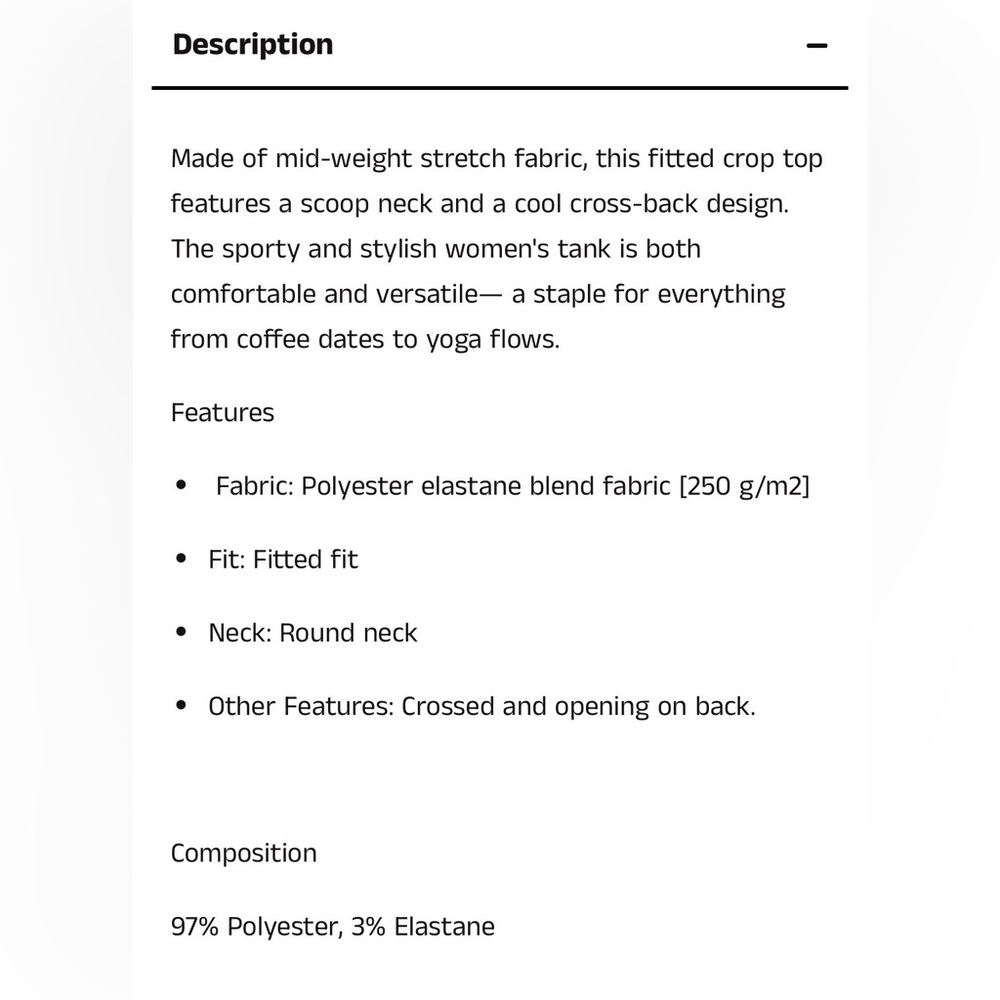Click the Fit: Fitted fit bullet

(x=283, y=559)
